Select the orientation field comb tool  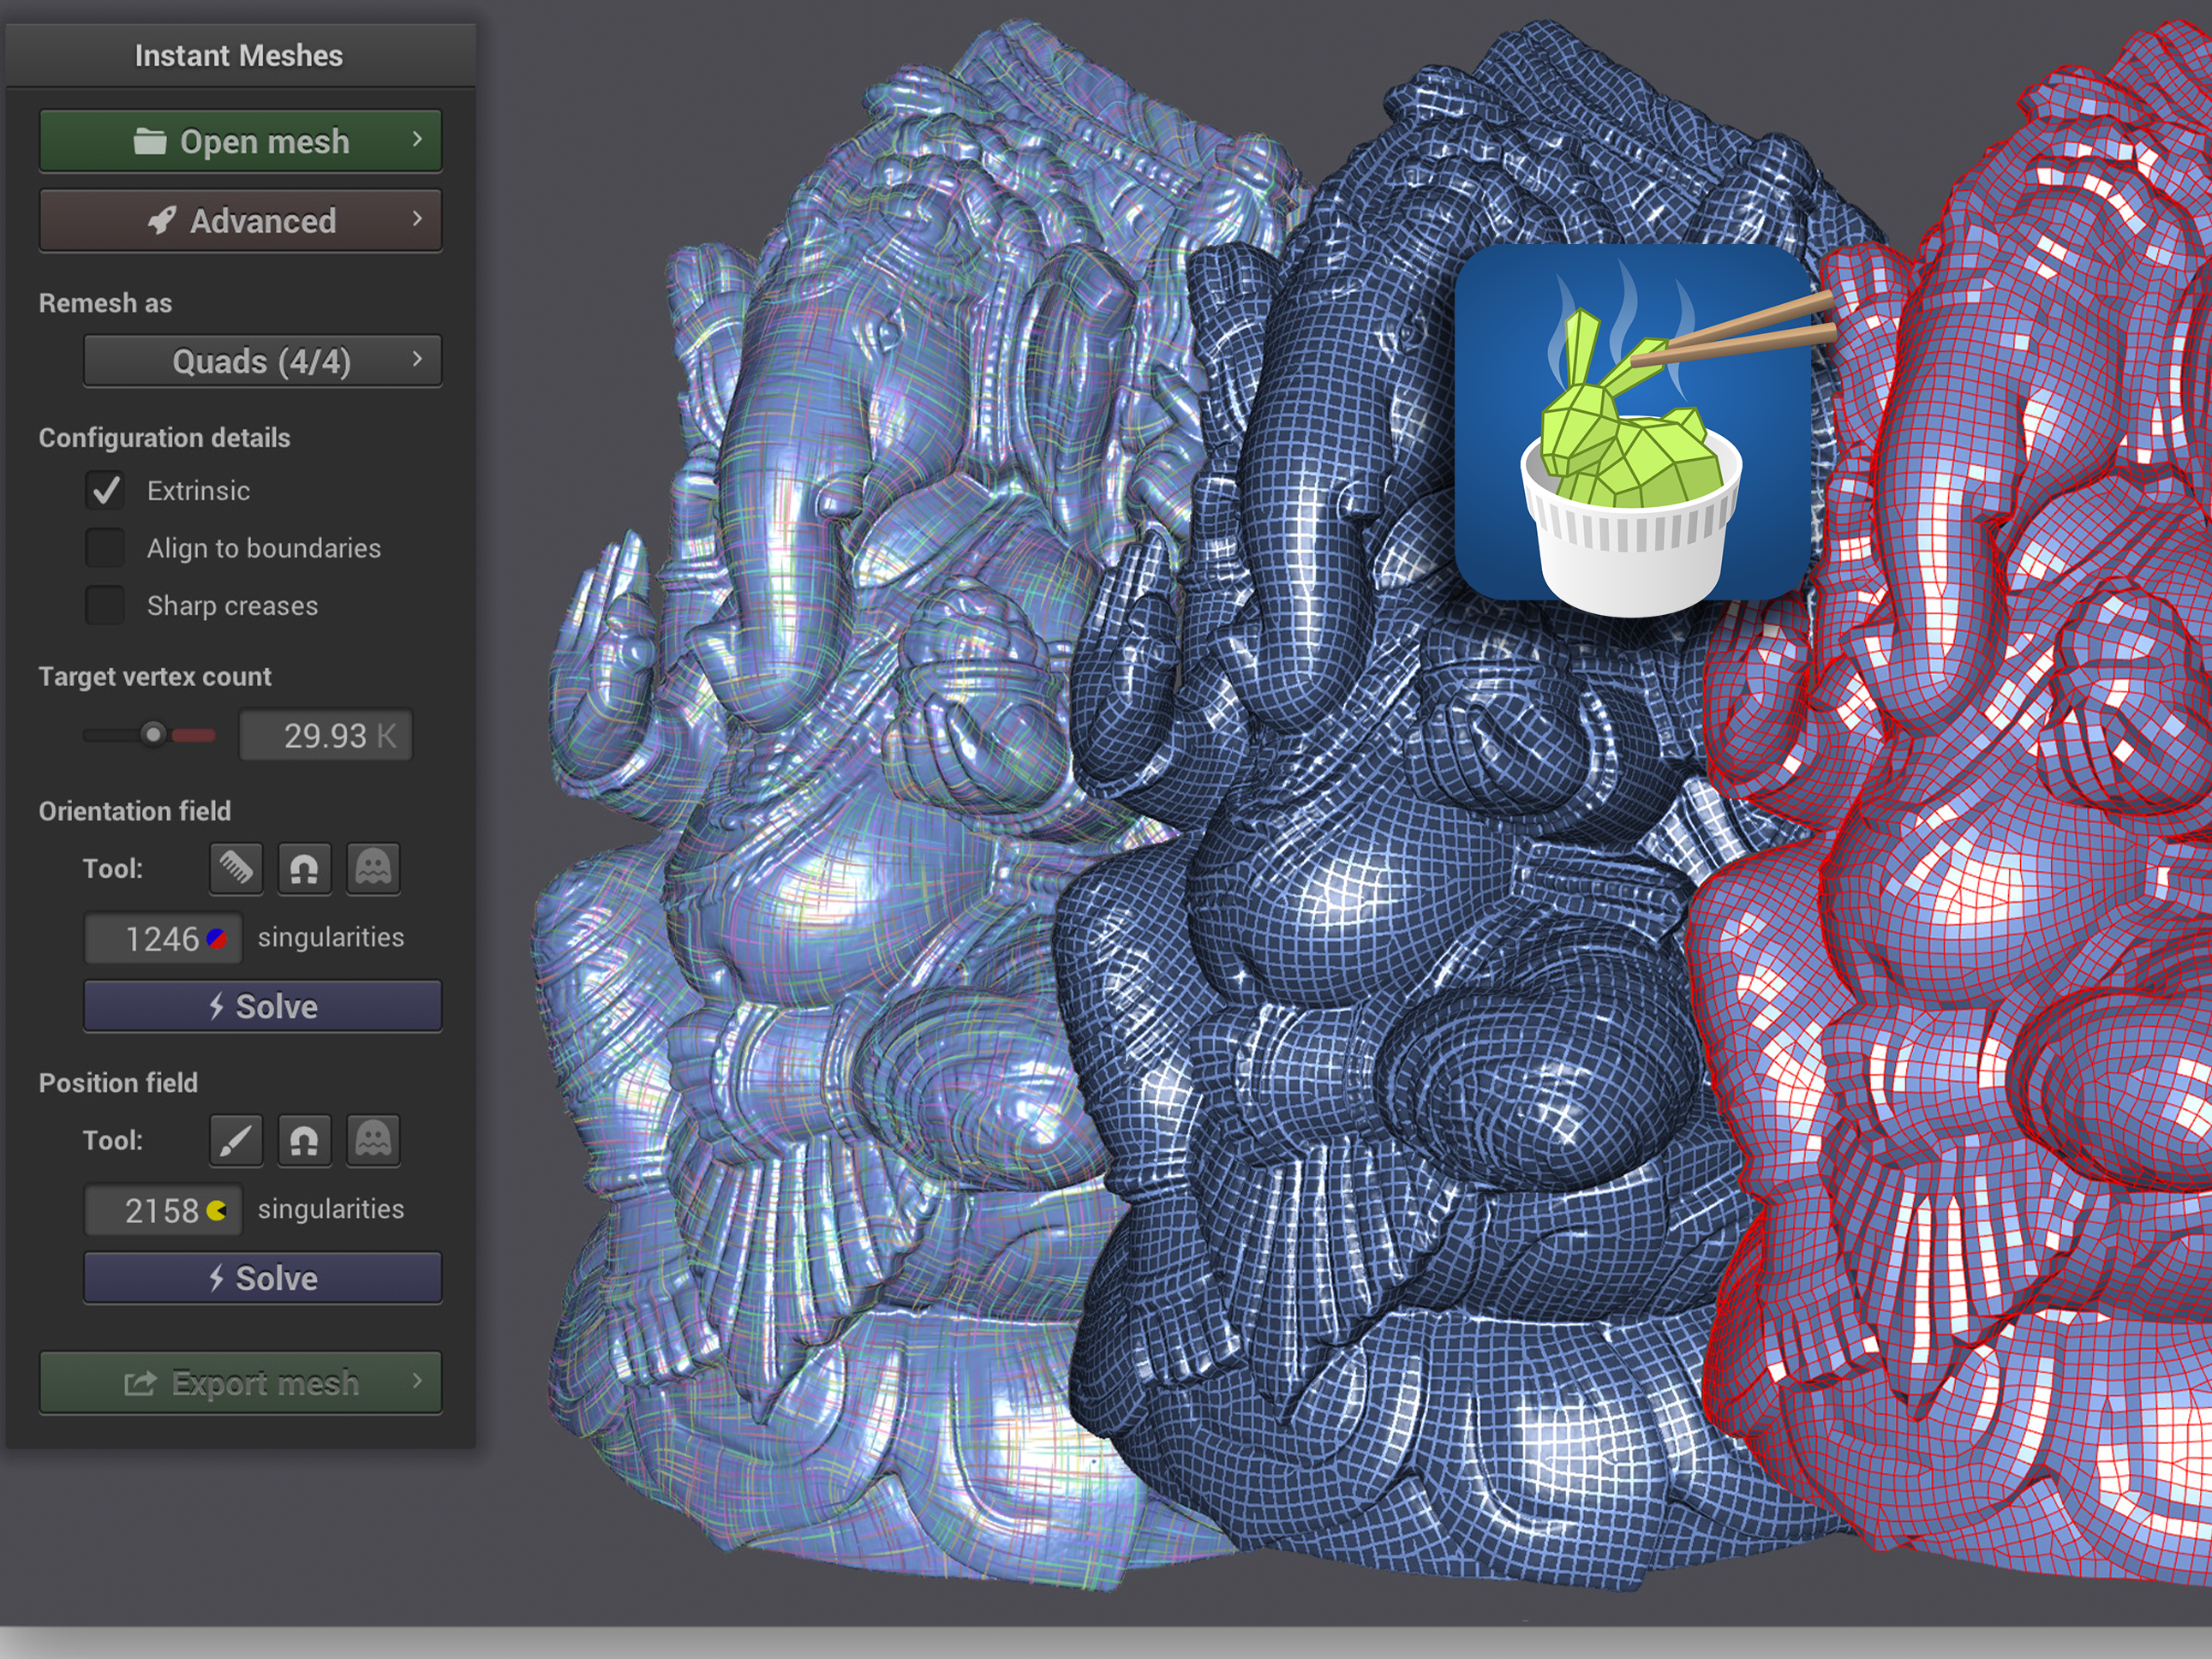[236, 868]
